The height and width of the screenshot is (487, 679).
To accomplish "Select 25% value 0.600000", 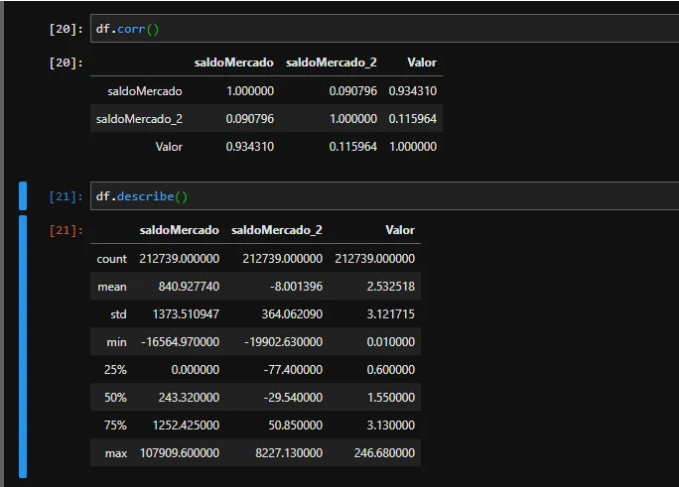I will point(391,370).
